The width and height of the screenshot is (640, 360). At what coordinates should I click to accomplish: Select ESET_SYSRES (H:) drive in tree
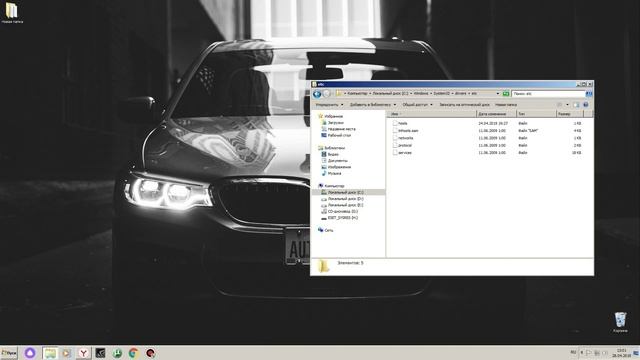(x=340, y=218)
